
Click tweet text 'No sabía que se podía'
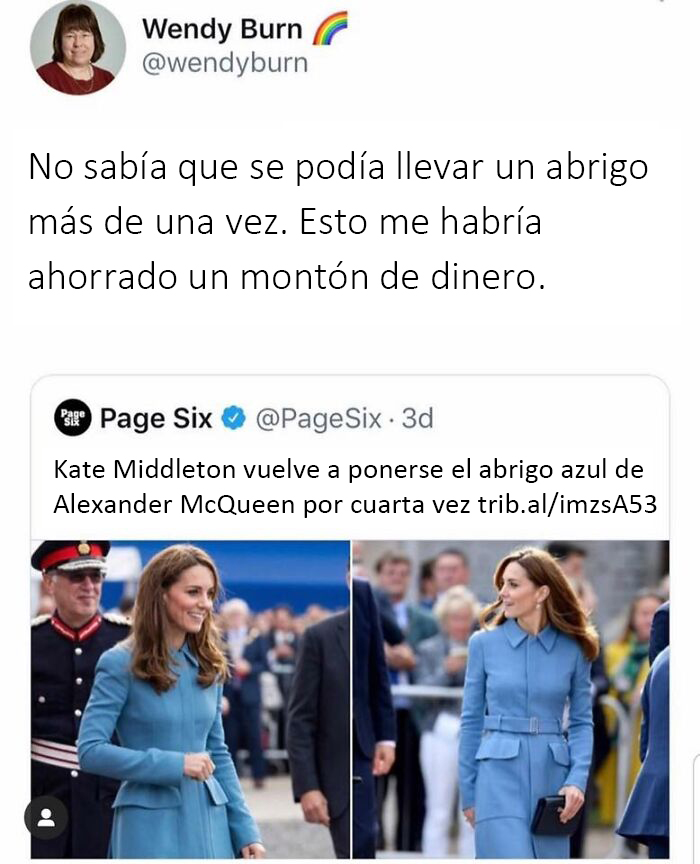tap(207, 167)
